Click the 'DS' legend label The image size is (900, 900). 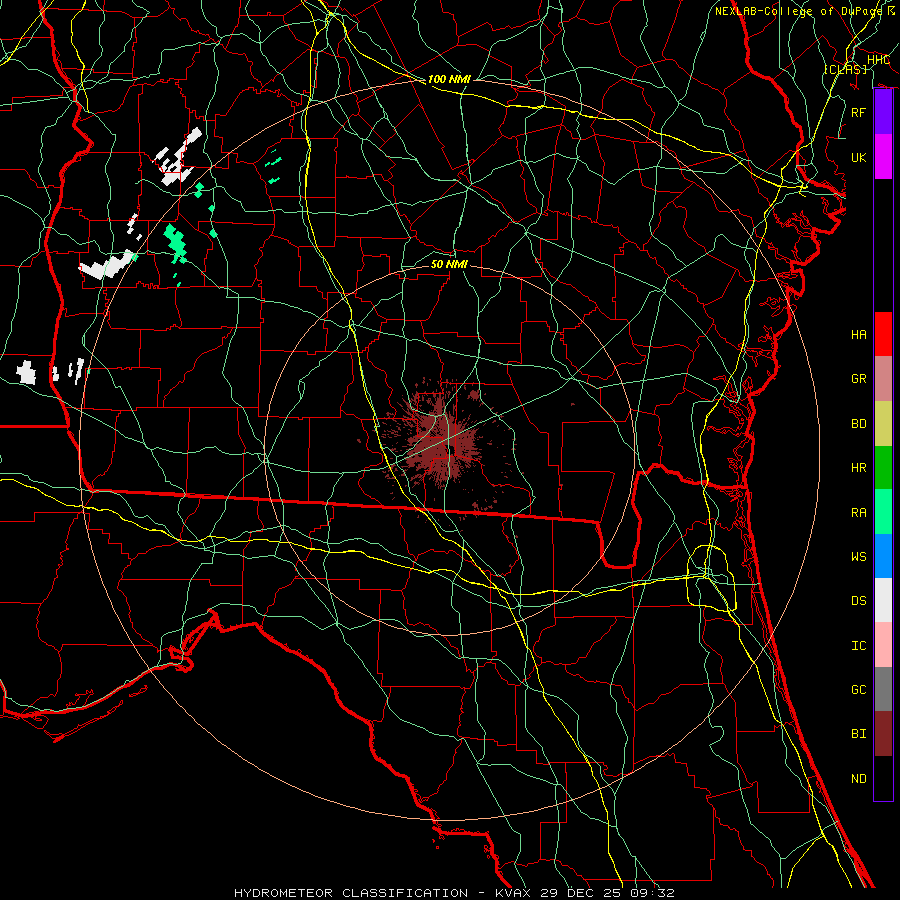pos(859,601)
